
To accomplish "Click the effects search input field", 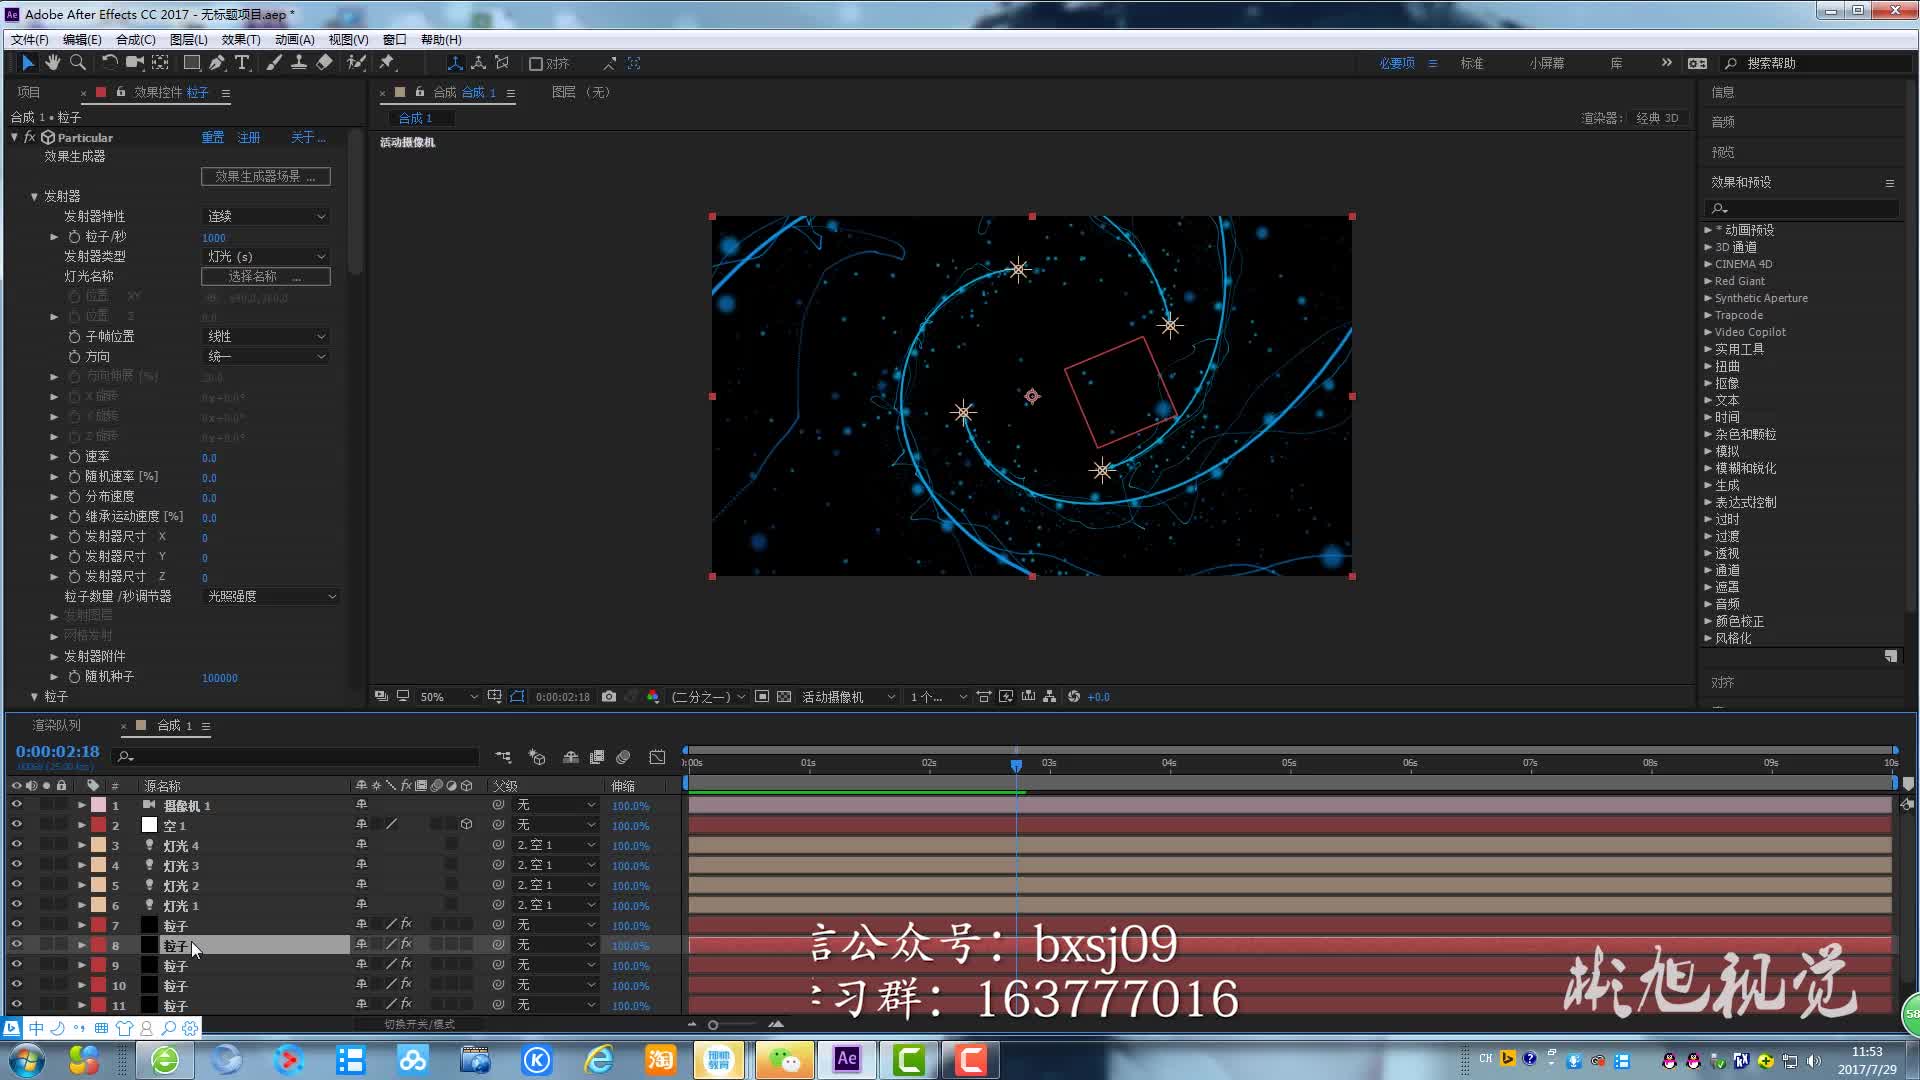I will point(1808,208).
